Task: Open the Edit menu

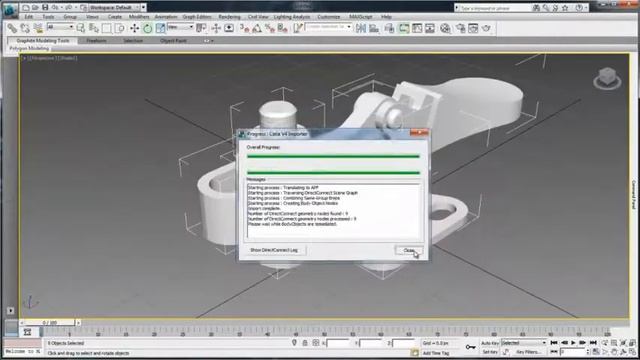Action: 29,17
